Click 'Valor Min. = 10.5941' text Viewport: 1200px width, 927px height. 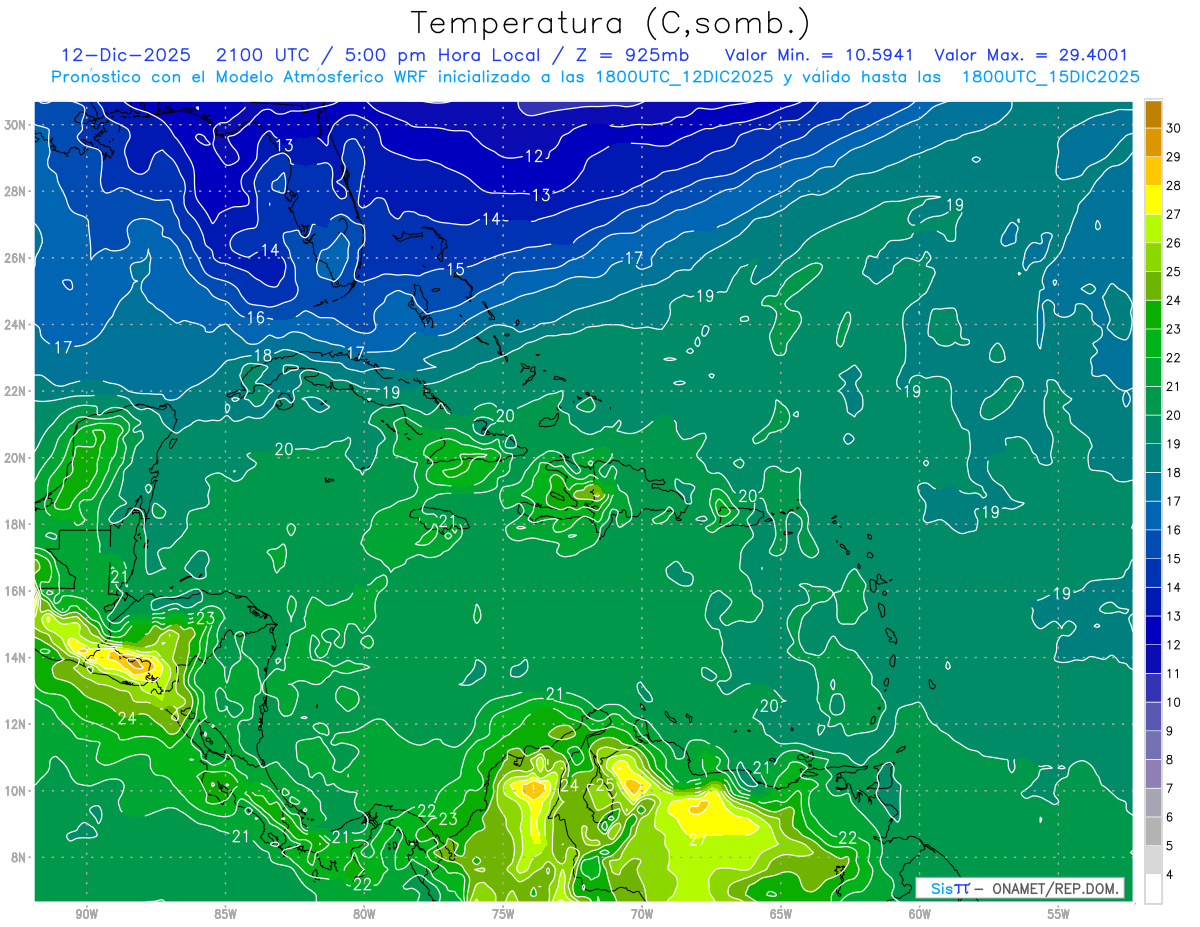coord(819,55)
